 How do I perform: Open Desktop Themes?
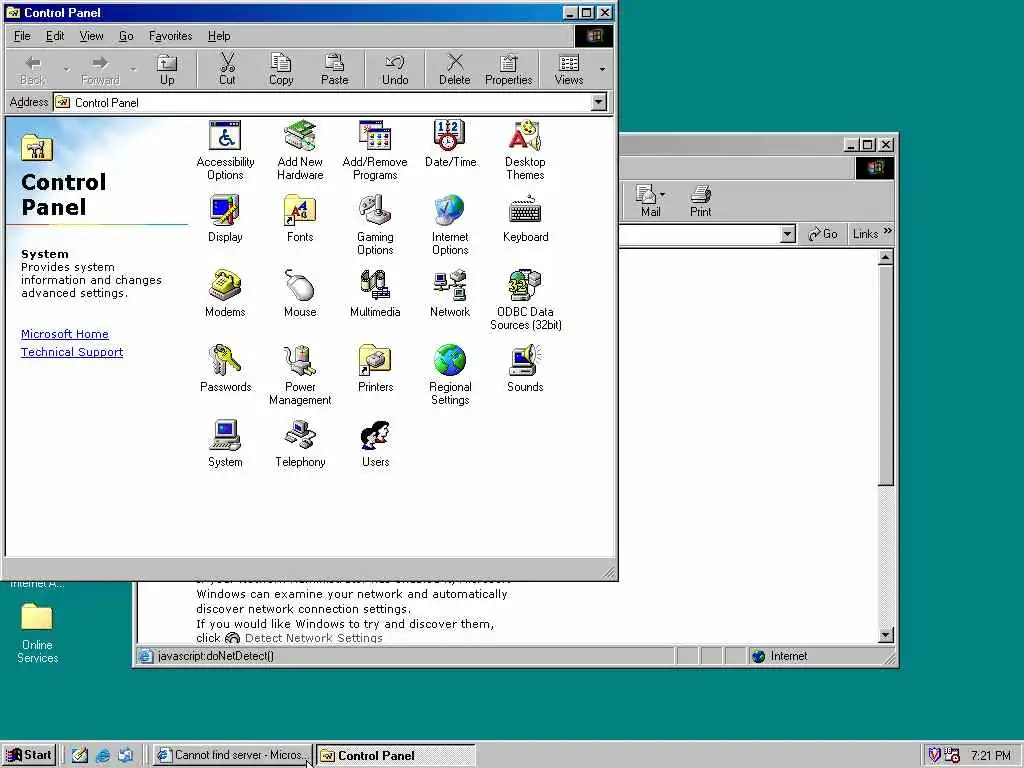525,150
